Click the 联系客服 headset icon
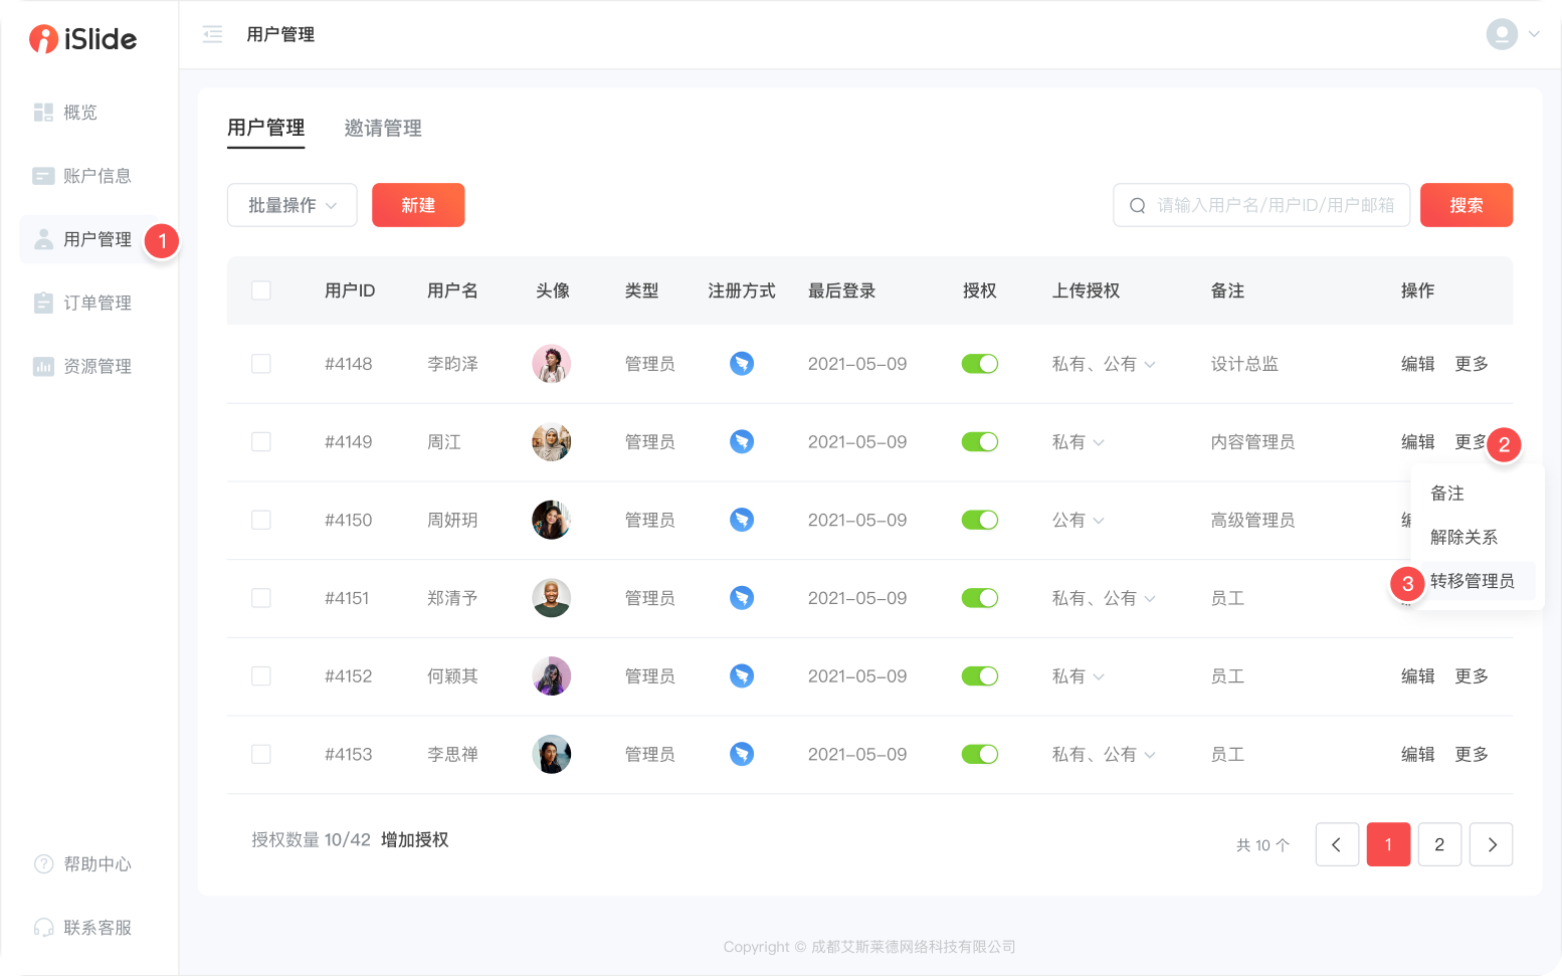 [x=44, y=927]
